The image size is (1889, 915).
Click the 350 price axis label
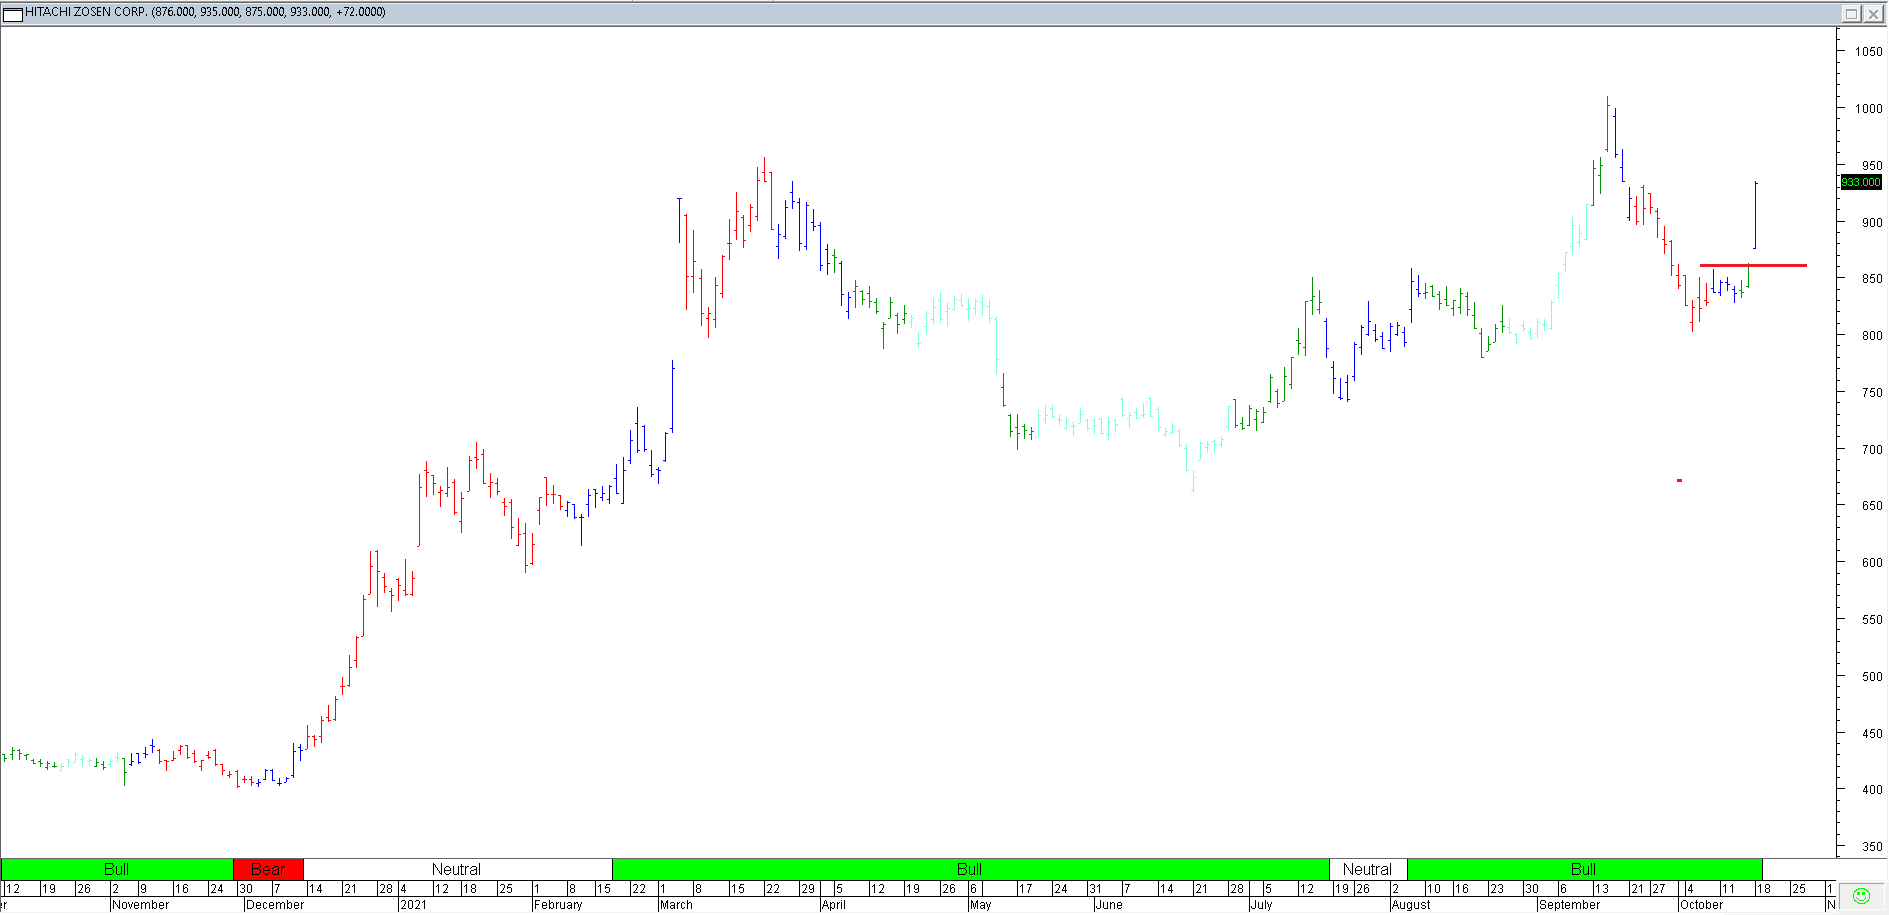tap(1872, 847)
